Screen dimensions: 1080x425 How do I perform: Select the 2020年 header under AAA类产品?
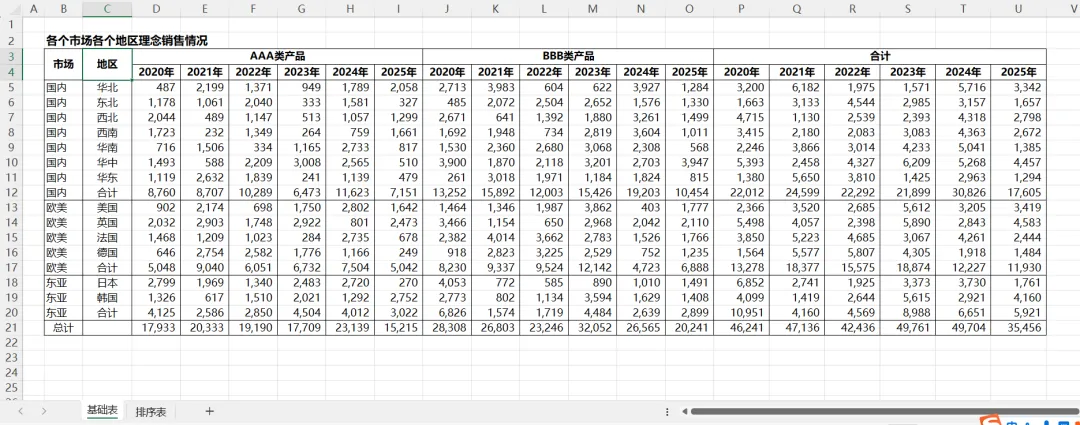156,72
